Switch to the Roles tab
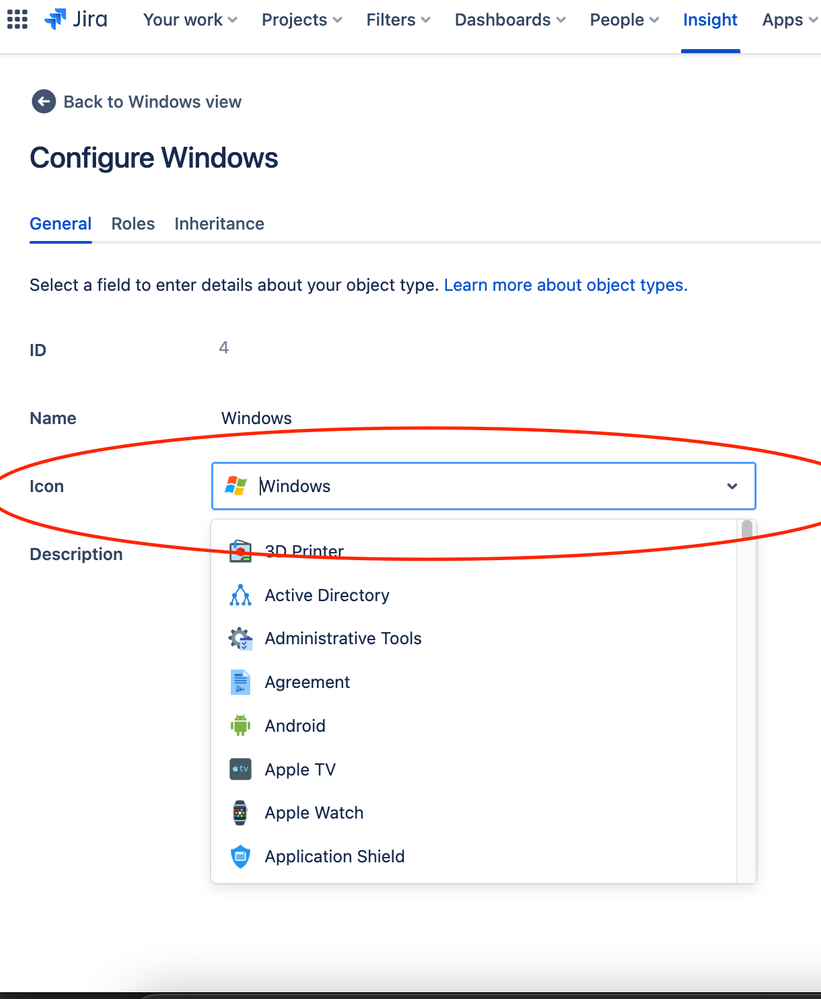The image size is (821, 999). click(133, 224)
